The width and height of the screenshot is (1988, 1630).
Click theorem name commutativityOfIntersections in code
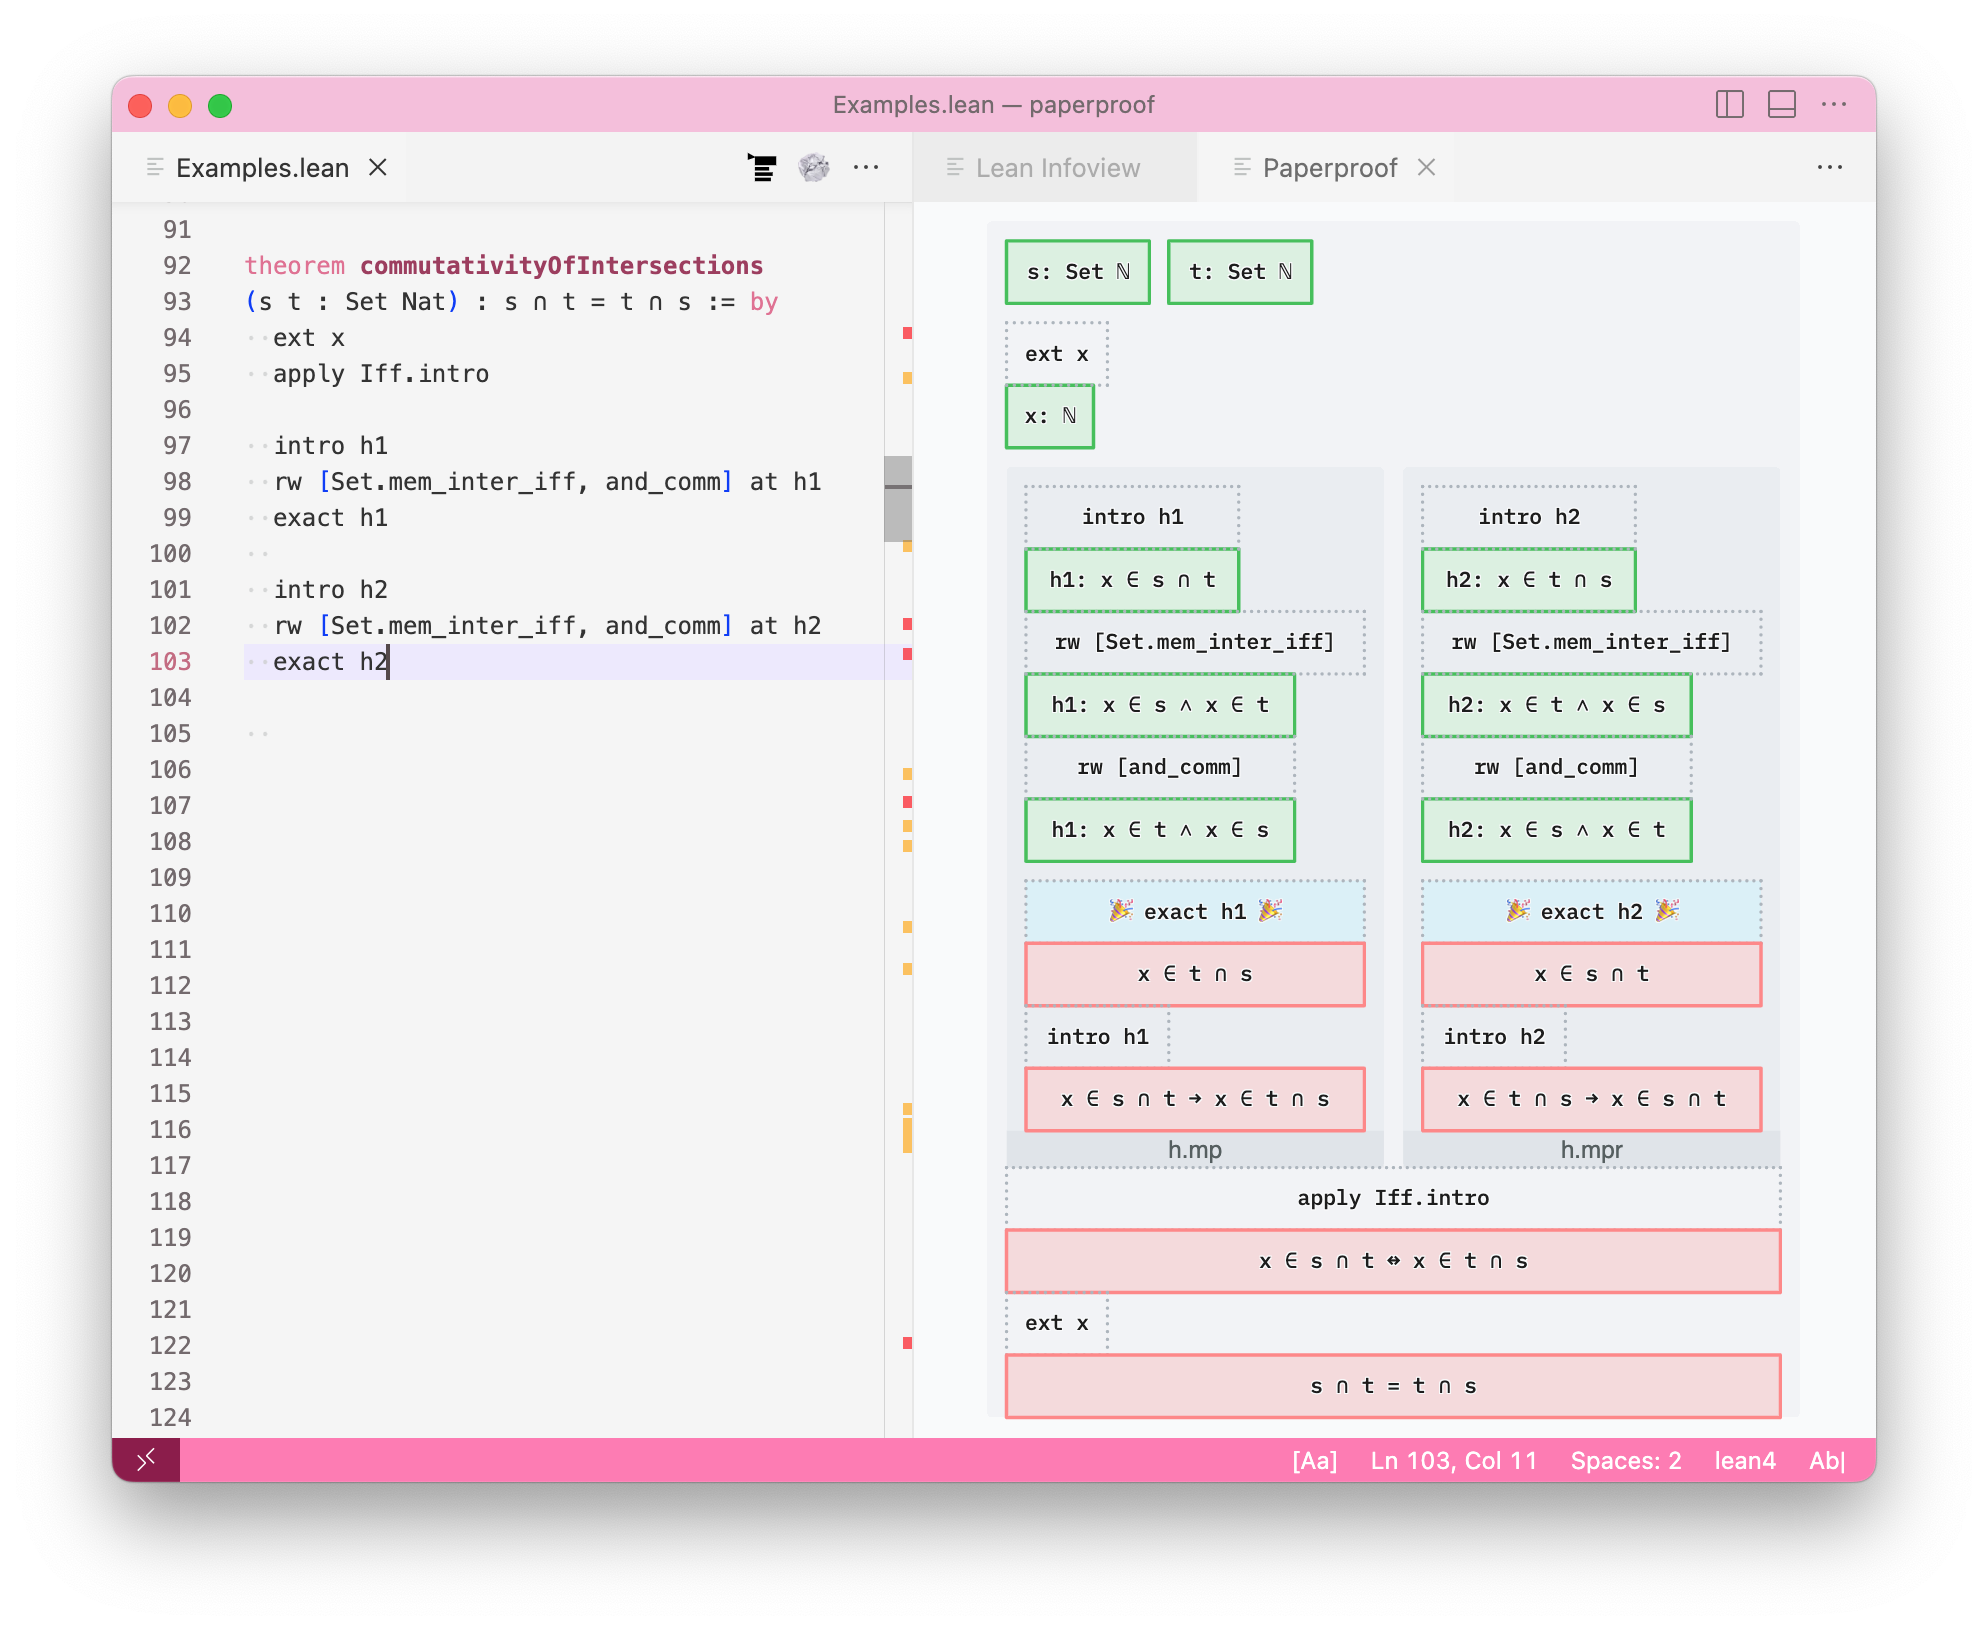(x=561, y=266)
